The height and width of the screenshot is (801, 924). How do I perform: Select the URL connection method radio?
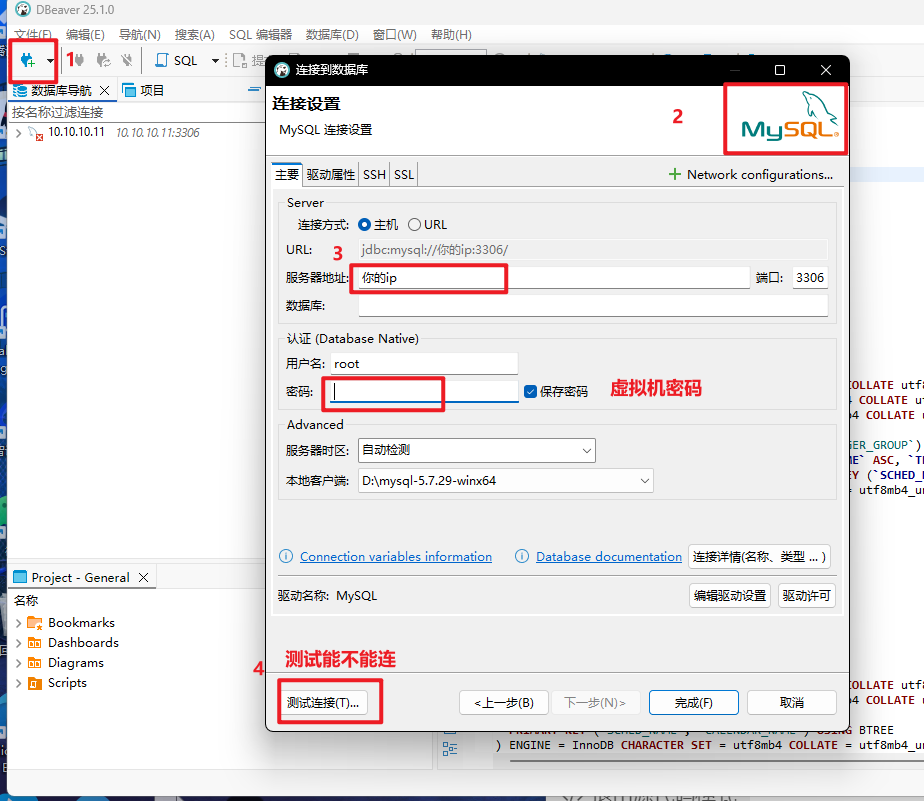[414, 225]
